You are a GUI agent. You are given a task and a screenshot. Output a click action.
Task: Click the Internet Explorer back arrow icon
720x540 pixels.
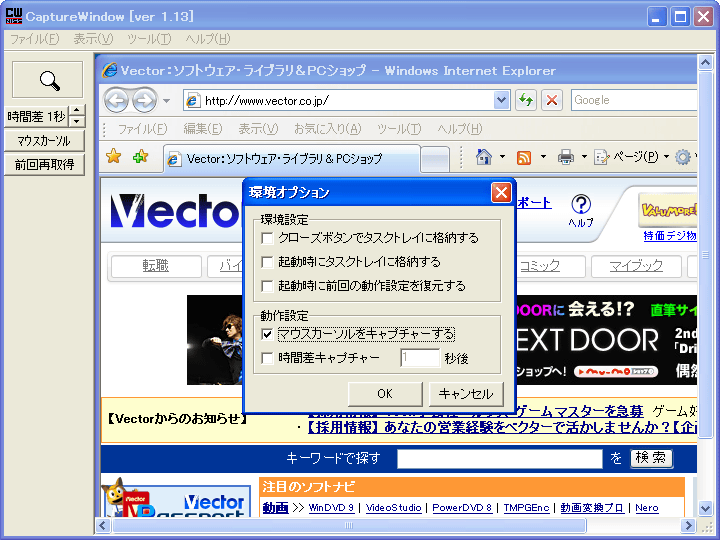[x=116, y=100]
